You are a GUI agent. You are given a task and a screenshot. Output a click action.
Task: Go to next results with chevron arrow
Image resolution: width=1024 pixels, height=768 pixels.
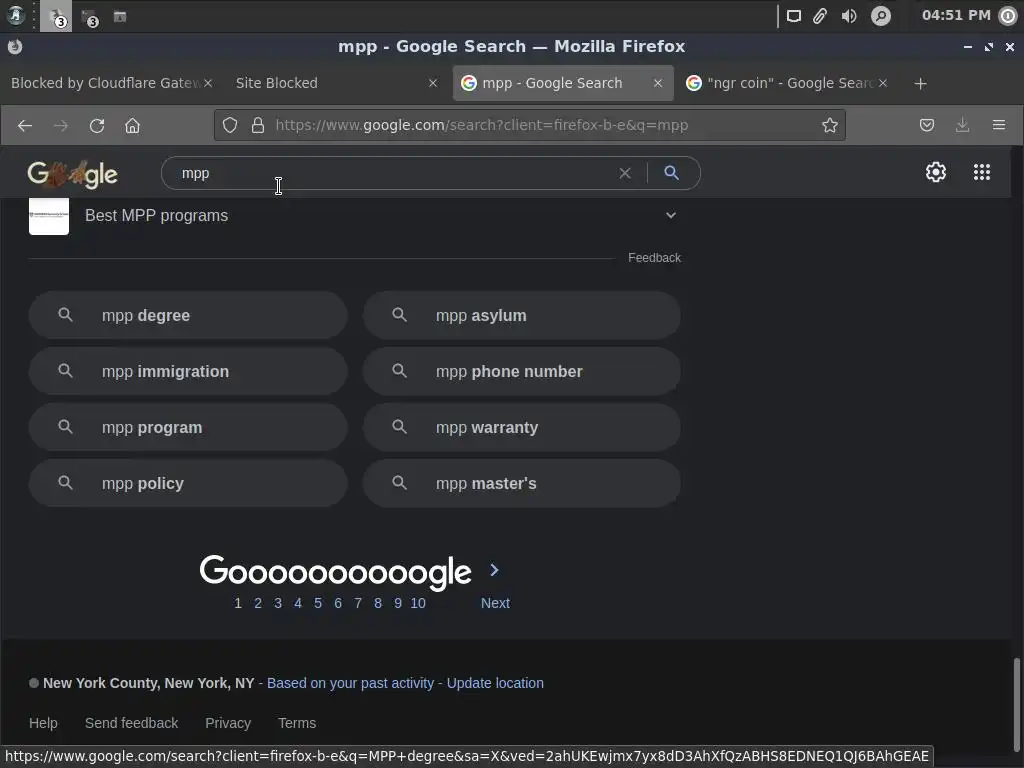coord(494,570)
